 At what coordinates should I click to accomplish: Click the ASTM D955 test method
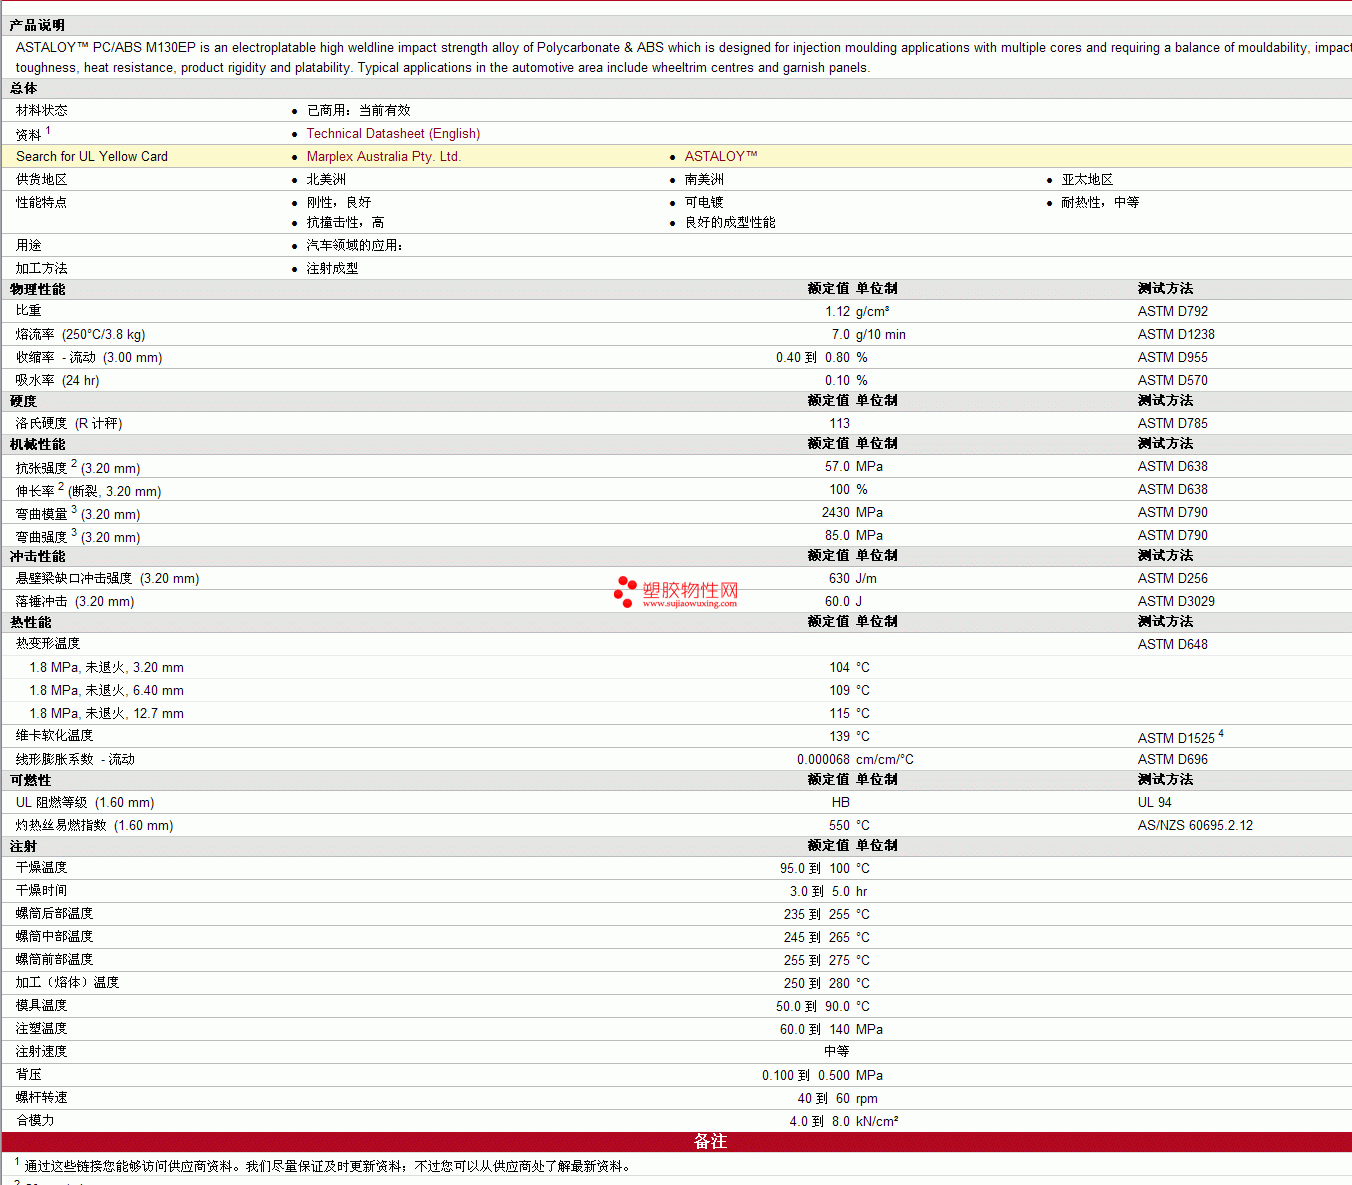point(1173,357)
